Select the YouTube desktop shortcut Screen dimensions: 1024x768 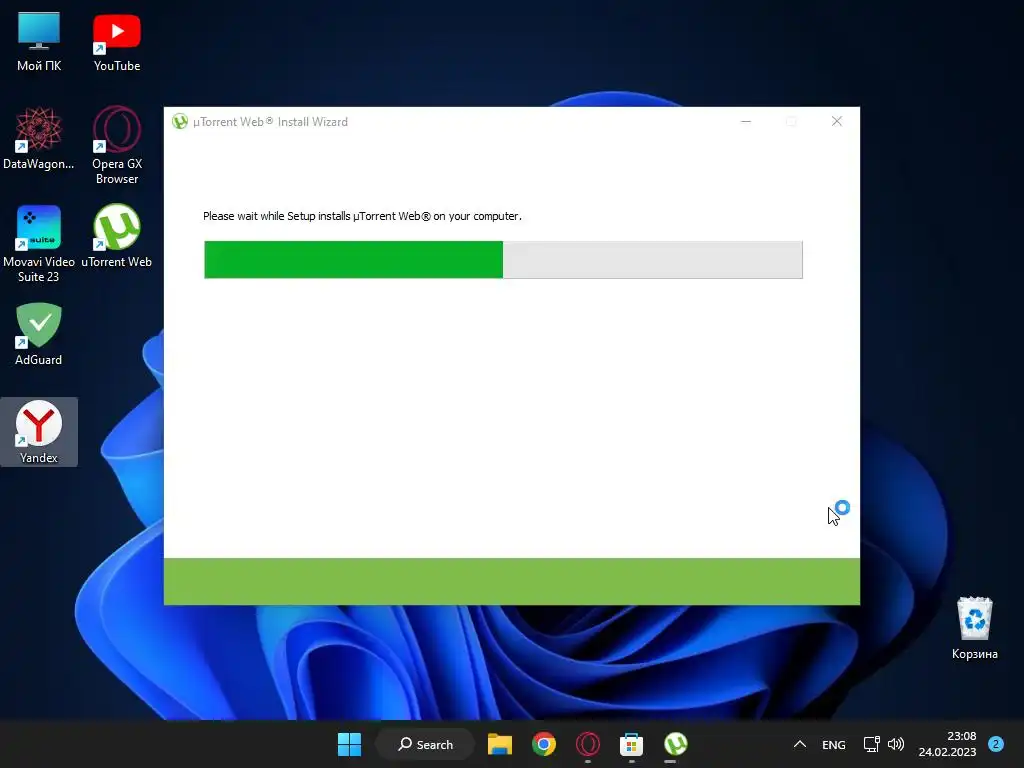[116, 42]
